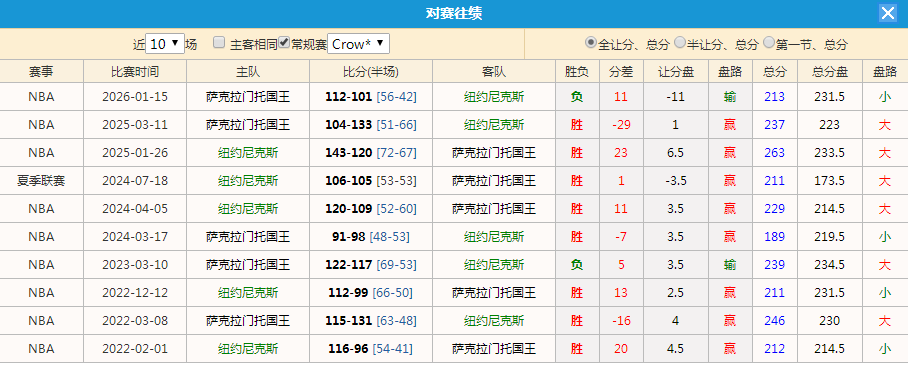Select the date 2022-02-01
The image size is (908, 366).
coord(135,349)
